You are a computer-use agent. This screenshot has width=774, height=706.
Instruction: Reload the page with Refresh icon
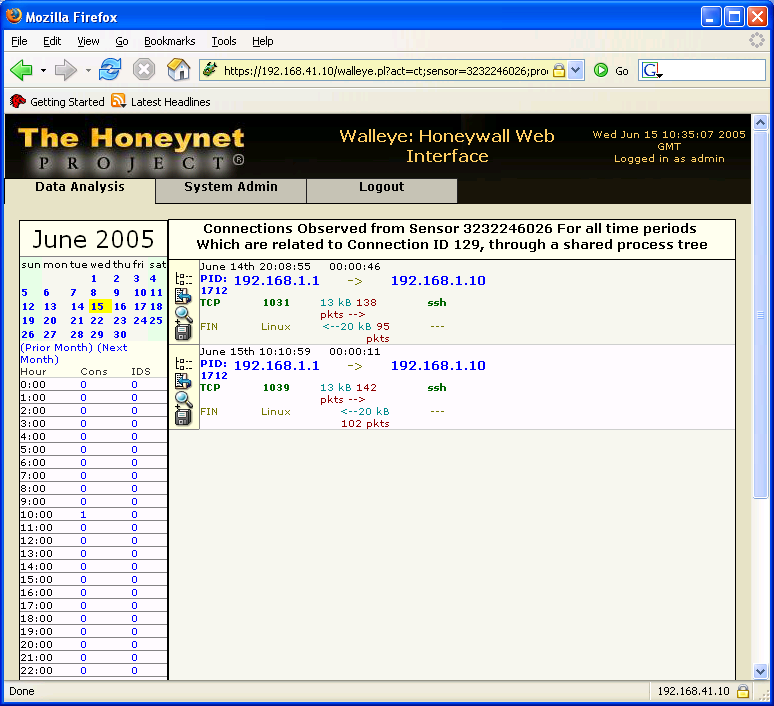(x=110, y=70)
